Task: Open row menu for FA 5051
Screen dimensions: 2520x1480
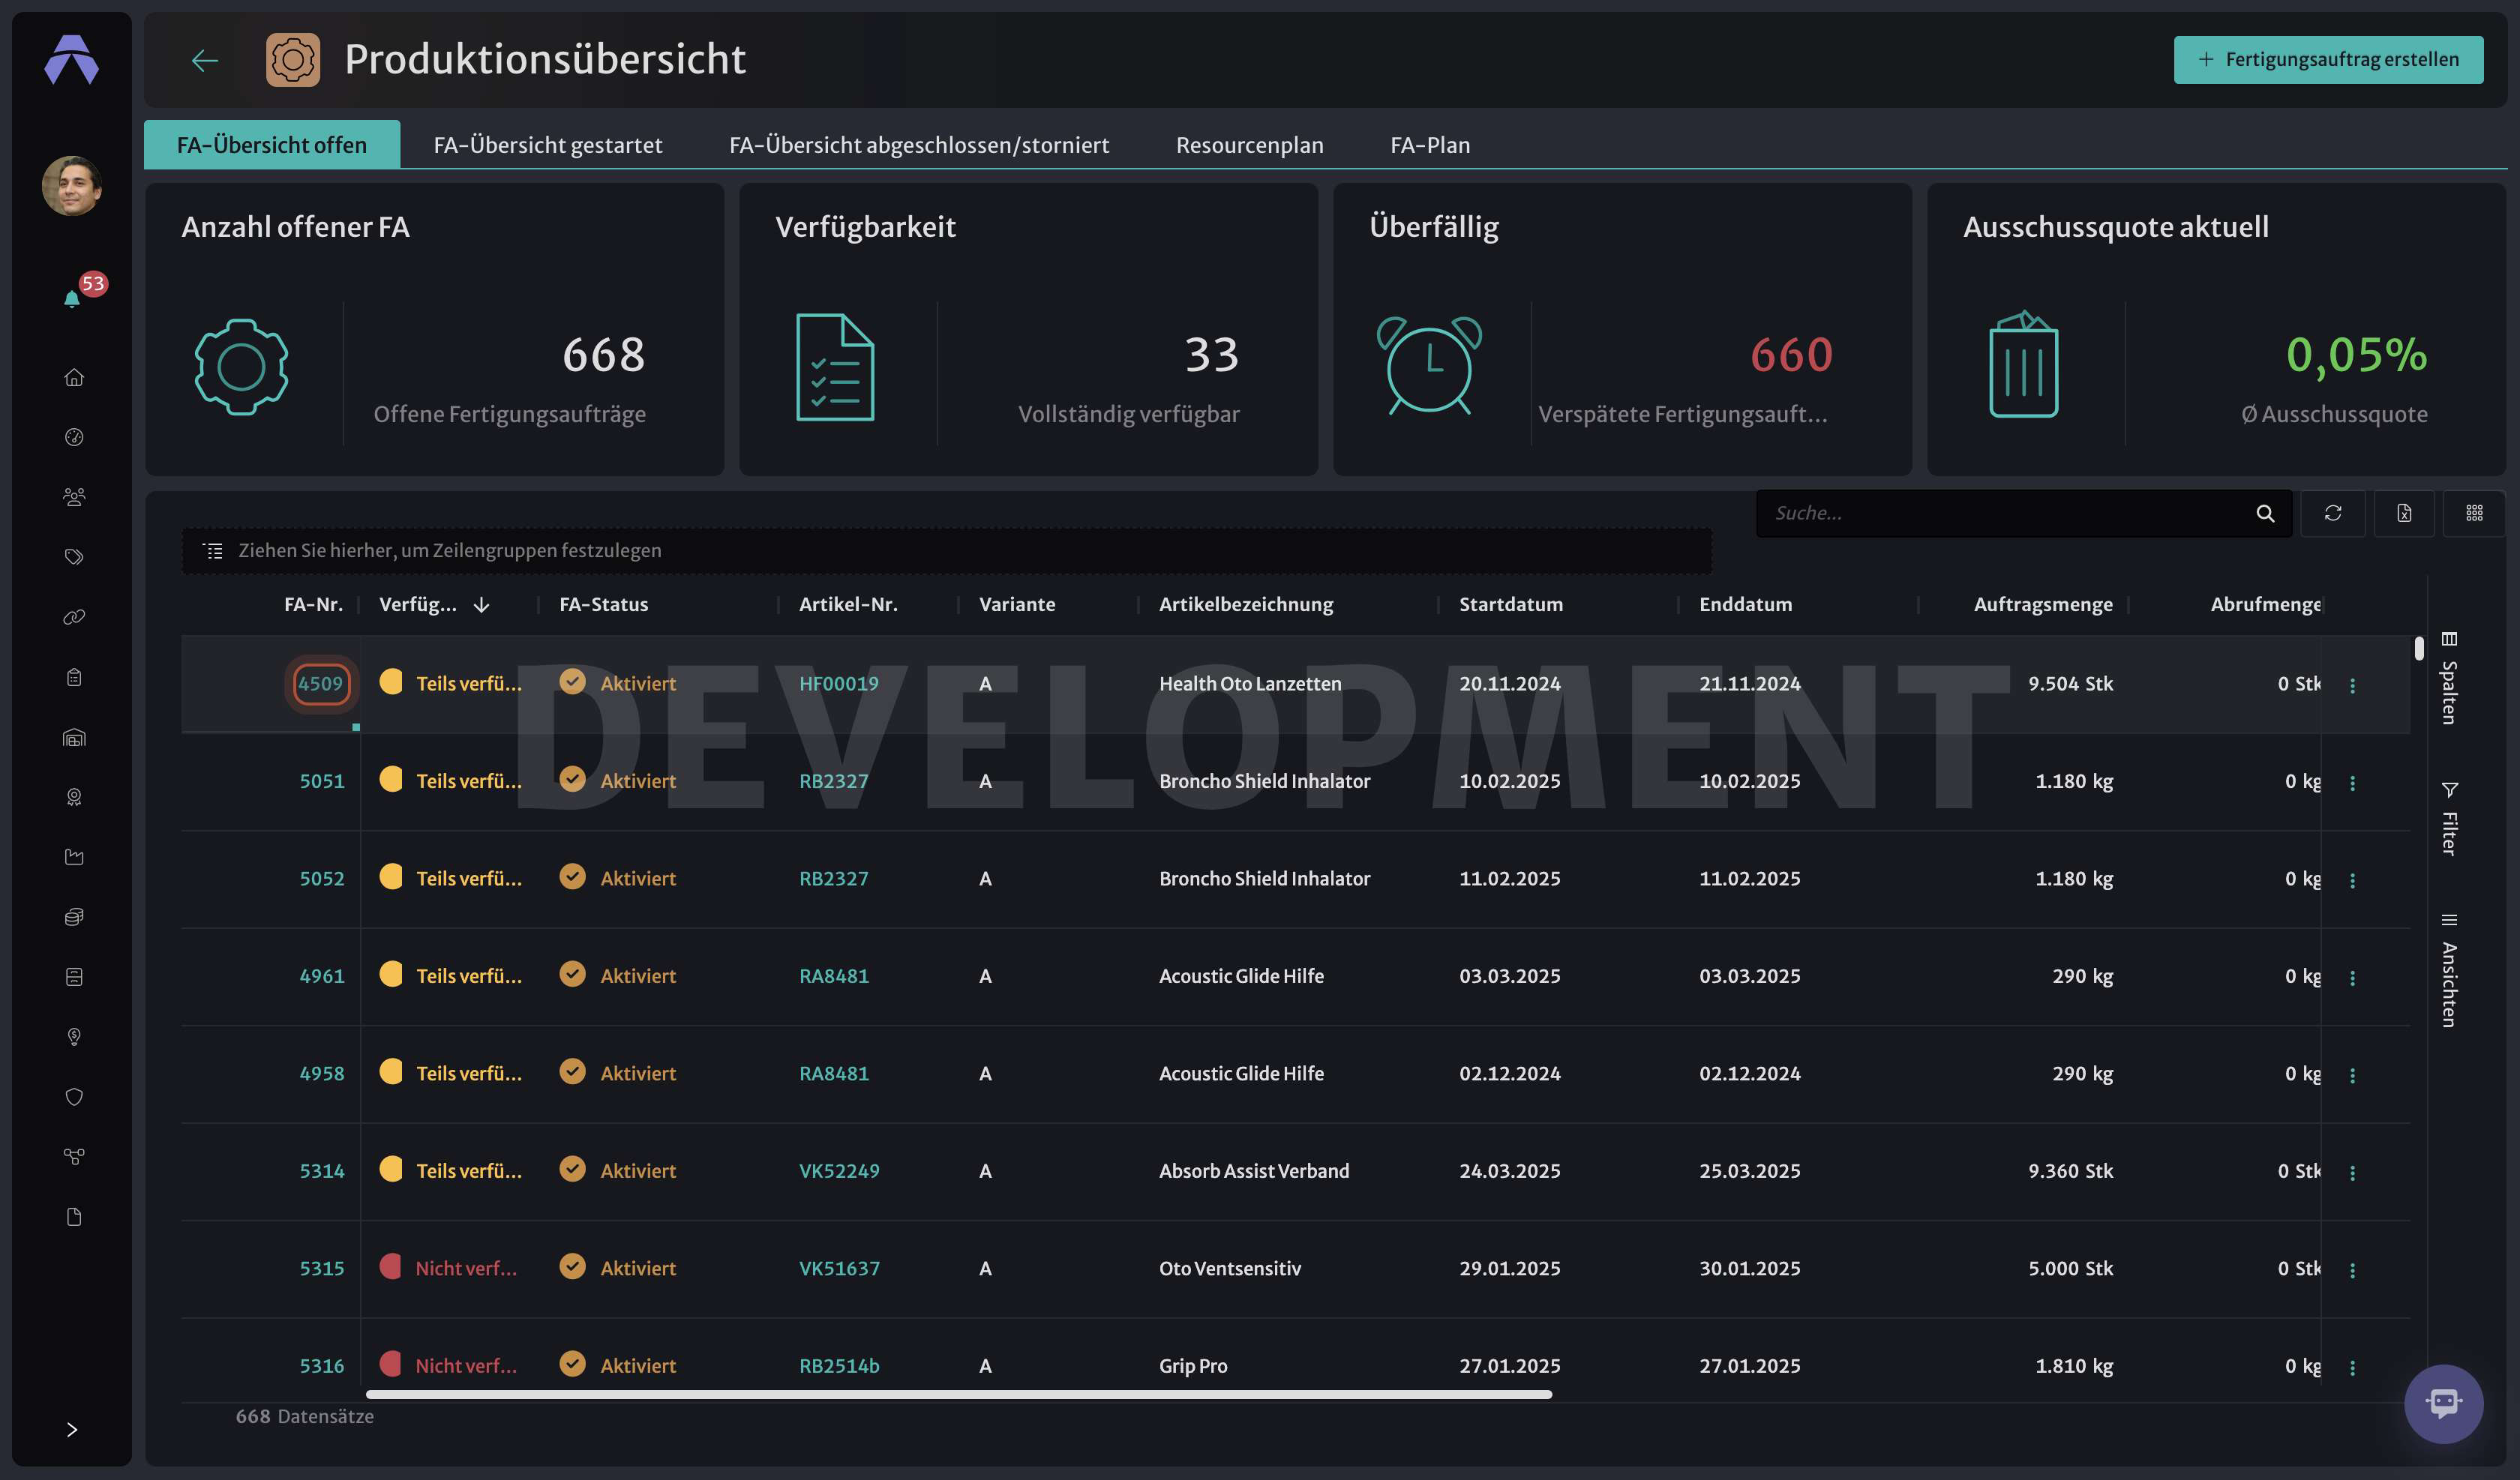Action: [x=2352, y=783]
